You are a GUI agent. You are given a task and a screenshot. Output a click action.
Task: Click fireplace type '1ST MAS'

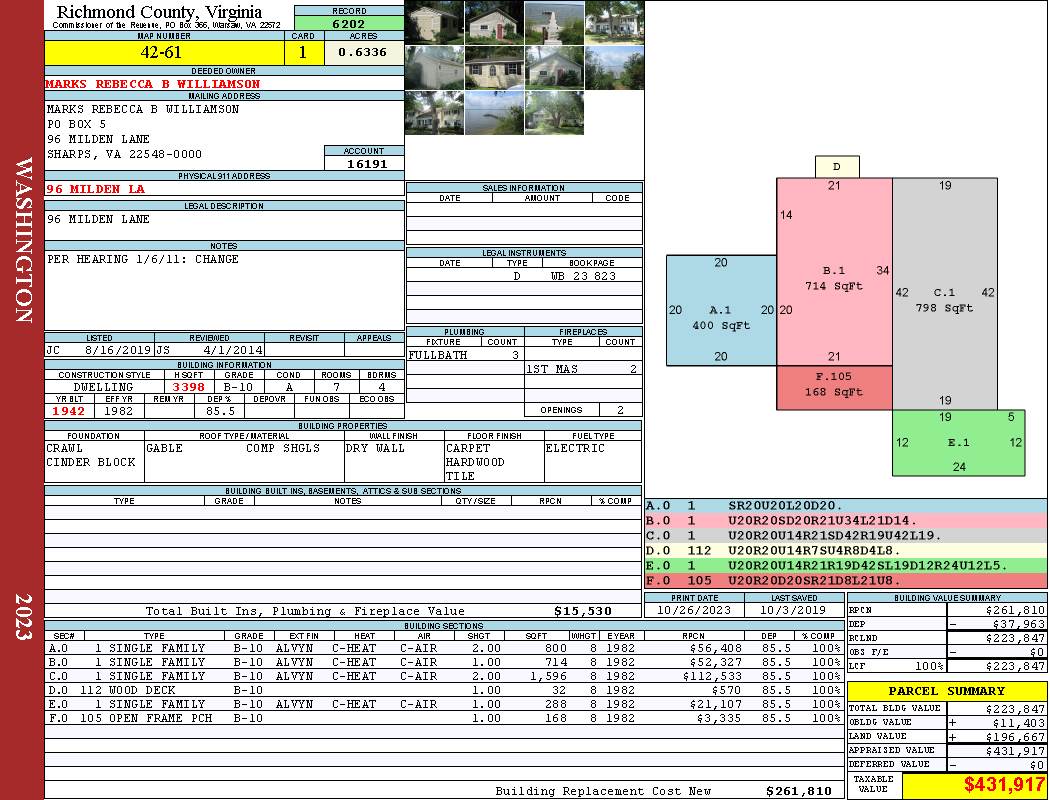tap(552, 369)
